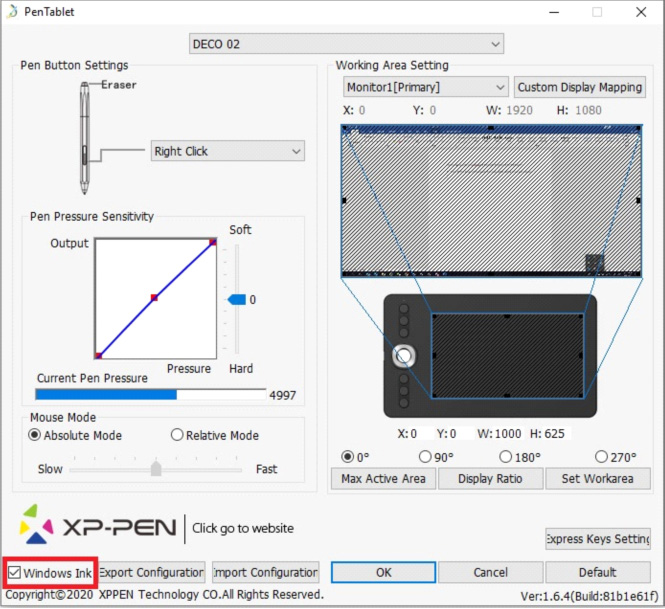Expand the Right Click pen button dropdown

(227, 151)
